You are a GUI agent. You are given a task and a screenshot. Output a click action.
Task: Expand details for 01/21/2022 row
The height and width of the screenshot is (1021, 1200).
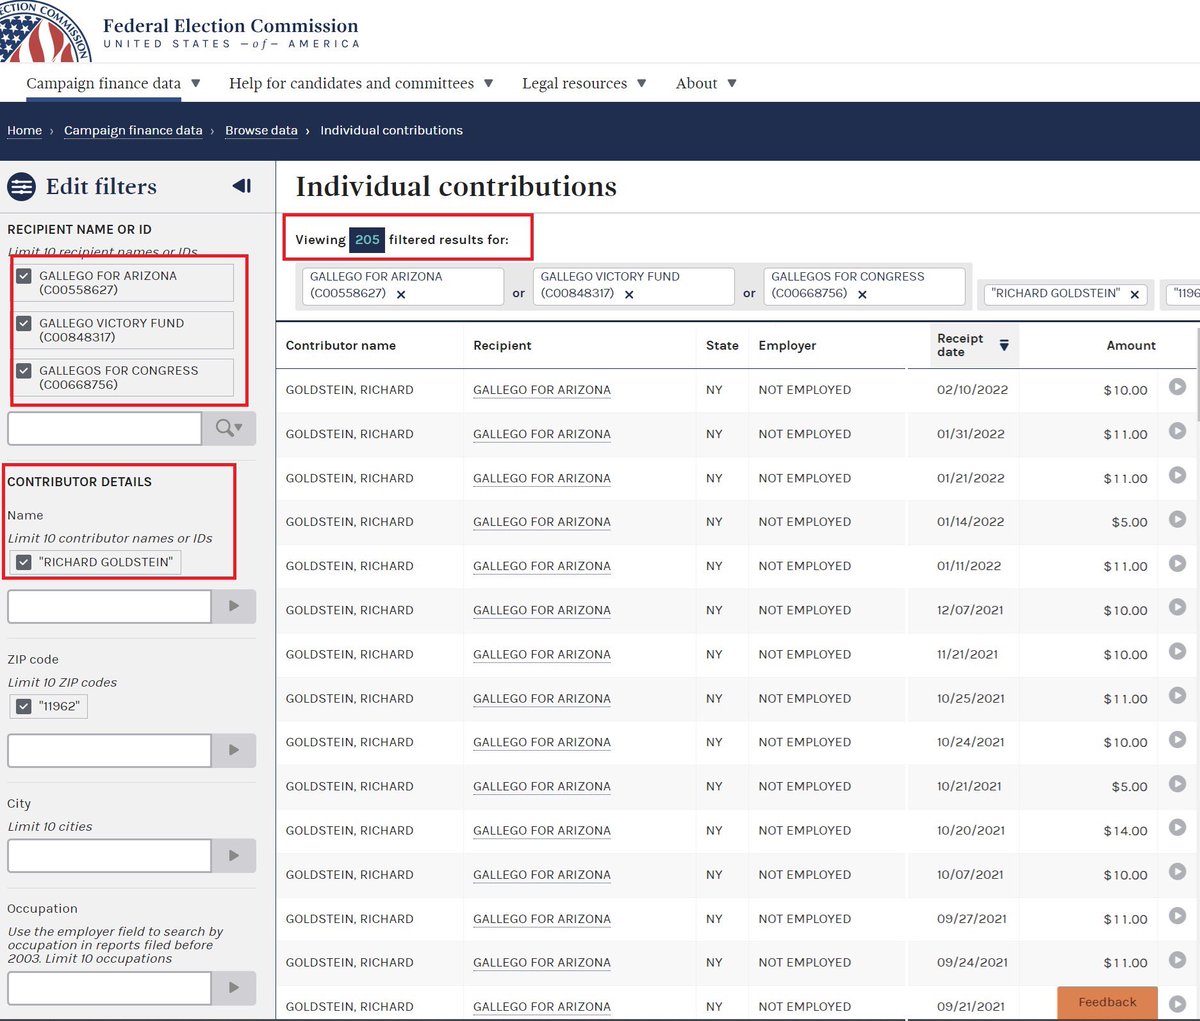[1178, 475]
